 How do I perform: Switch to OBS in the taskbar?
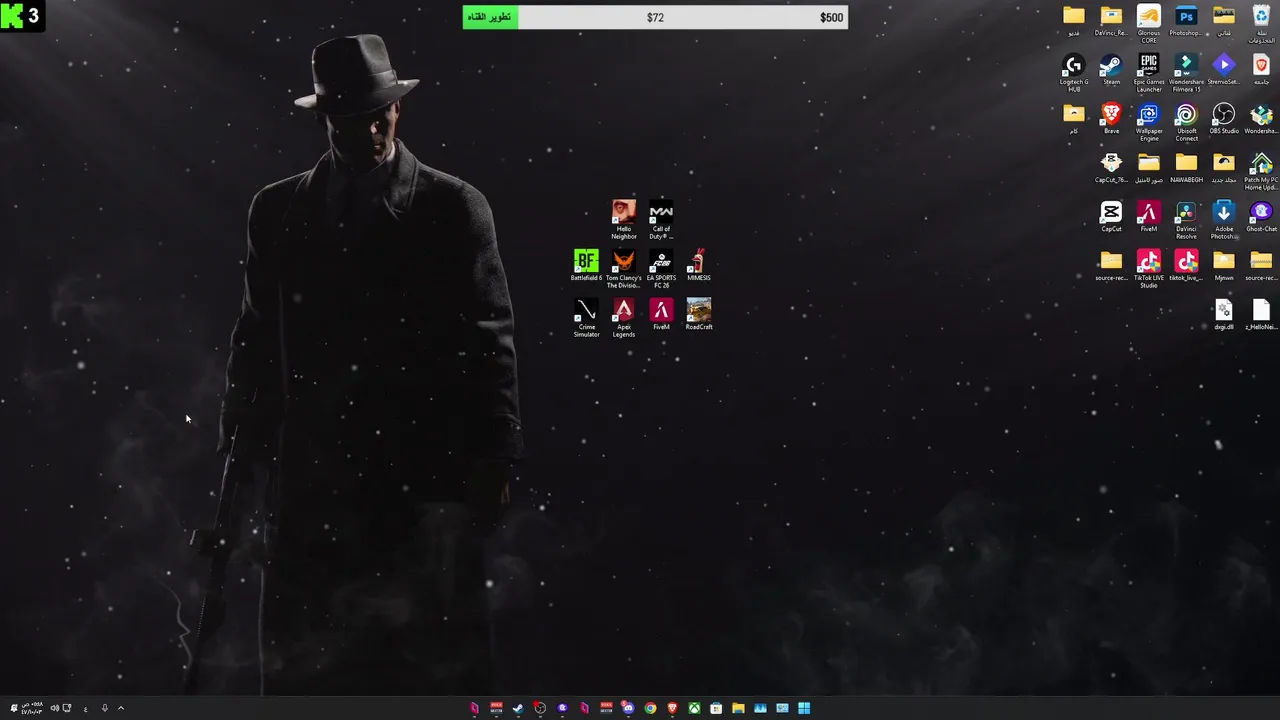(x=540, y=708)
